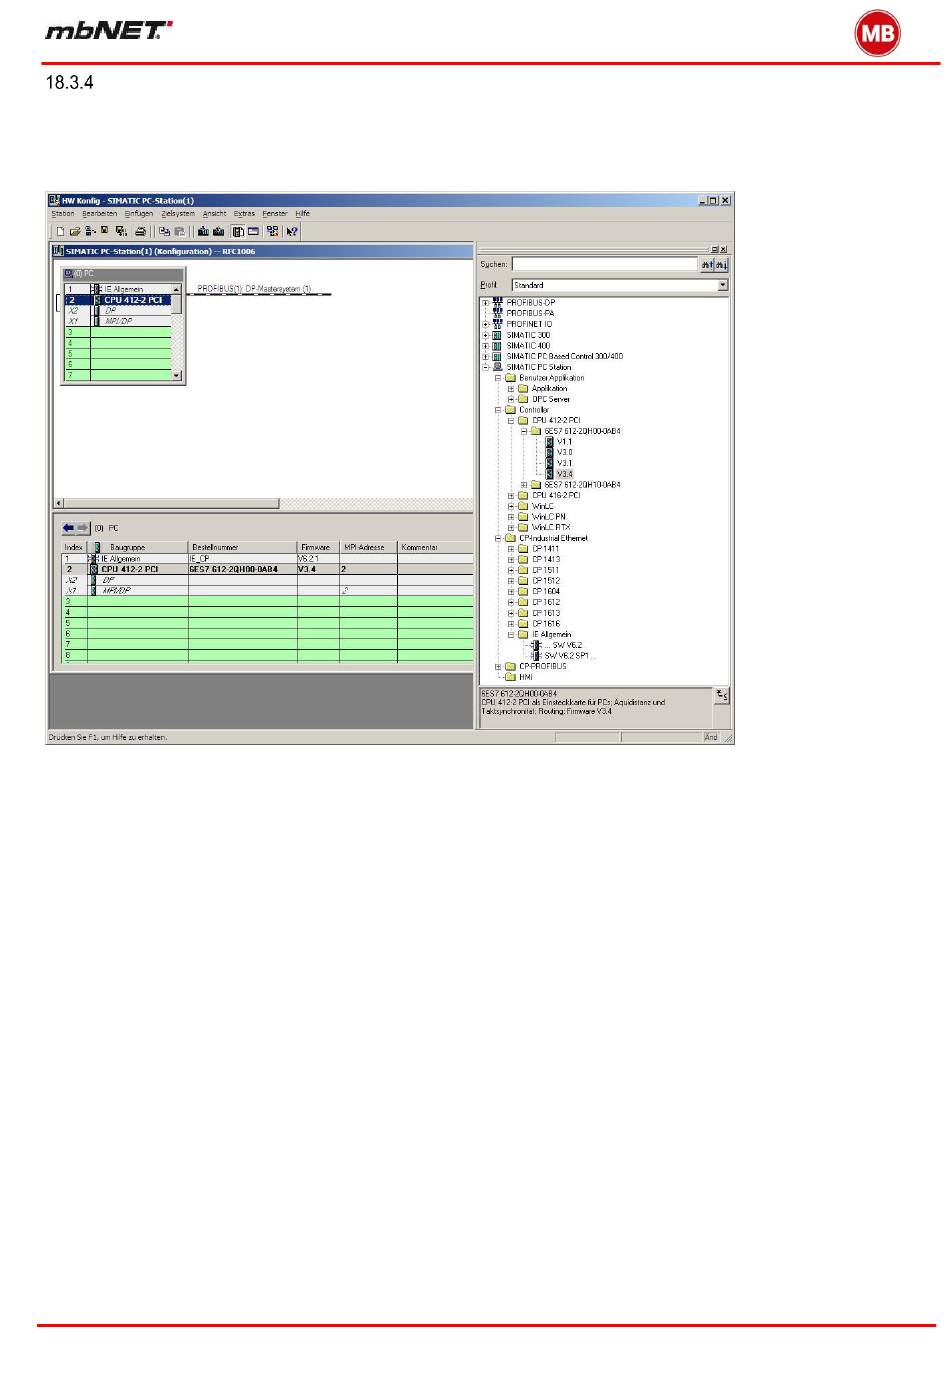Click the Print toolbar icon
The width and height of the screenshot is (950, 1378).
click(141, 231)
